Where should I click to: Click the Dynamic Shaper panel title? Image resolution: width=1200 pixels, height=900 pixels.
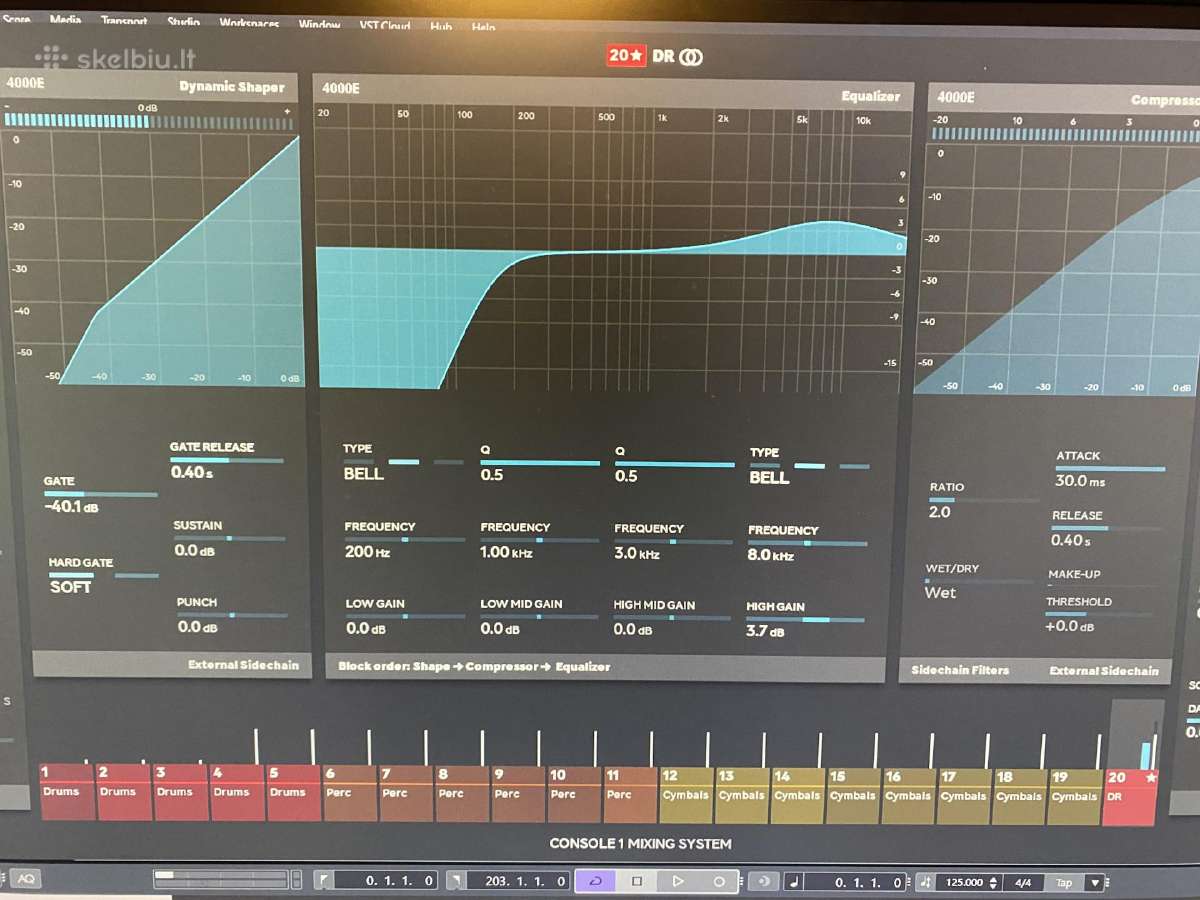[x=232, y=87]
